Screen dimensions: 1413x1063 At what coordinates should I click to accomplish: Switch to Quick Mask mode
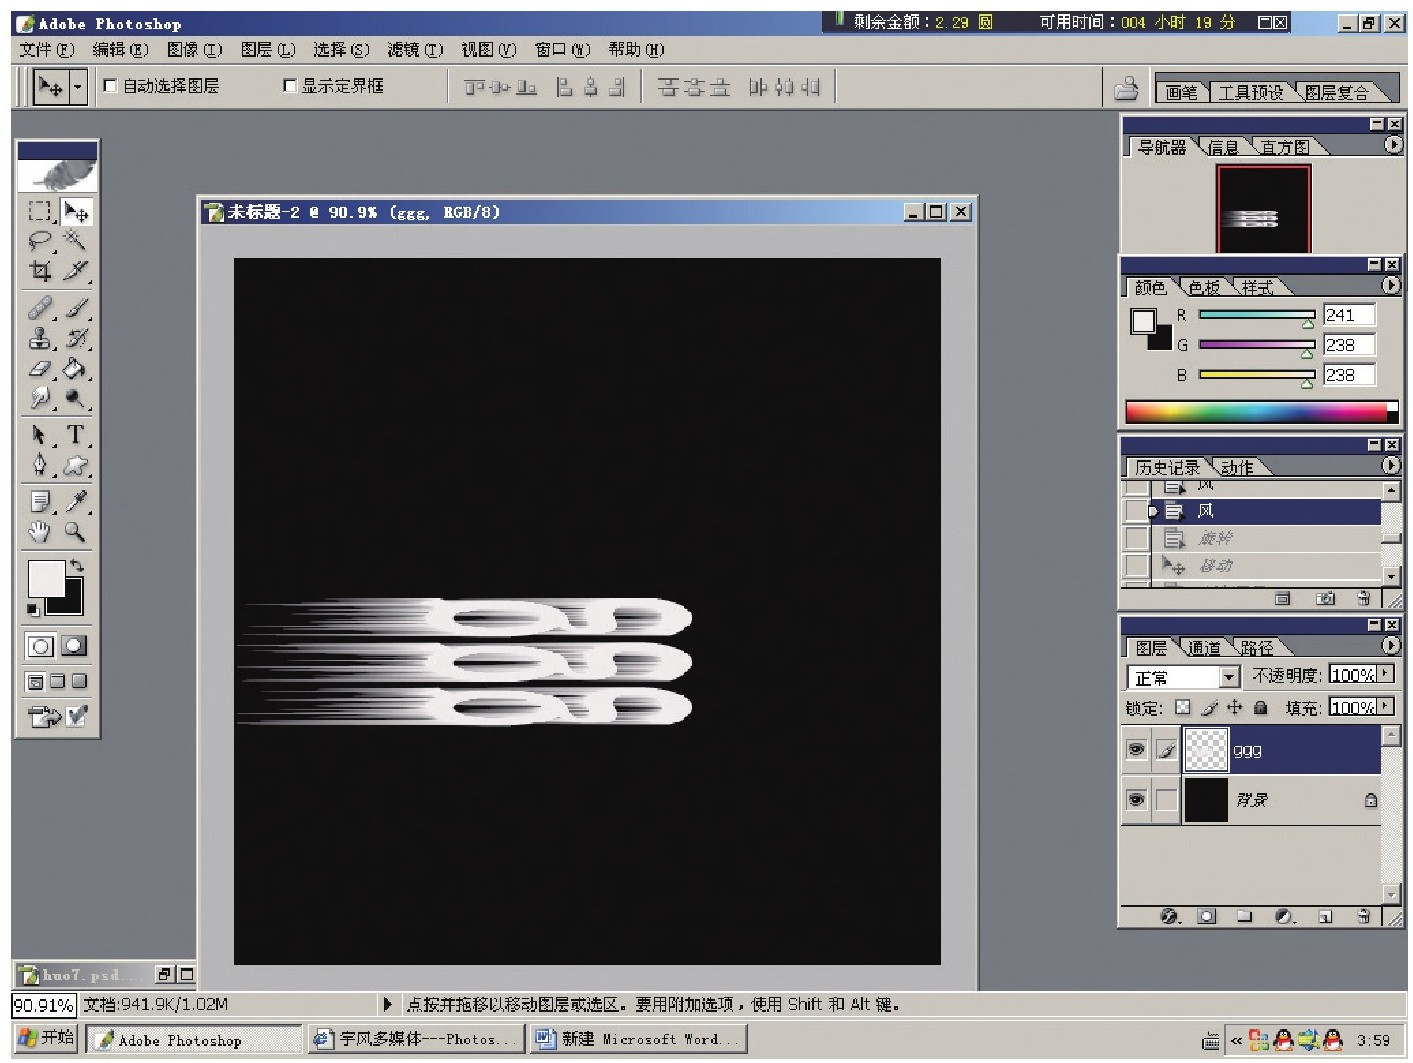(x=74, y=646)
